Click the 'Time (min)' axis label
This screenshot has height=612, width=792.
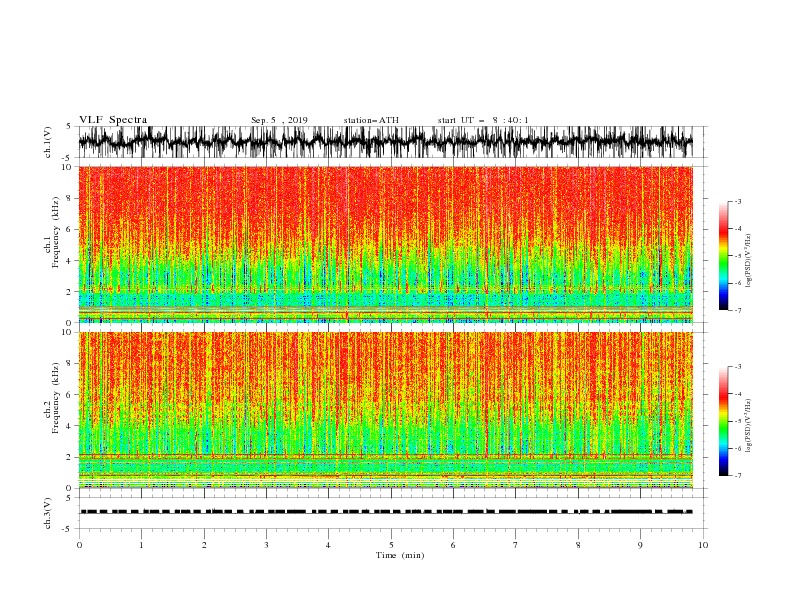point(400,555)
